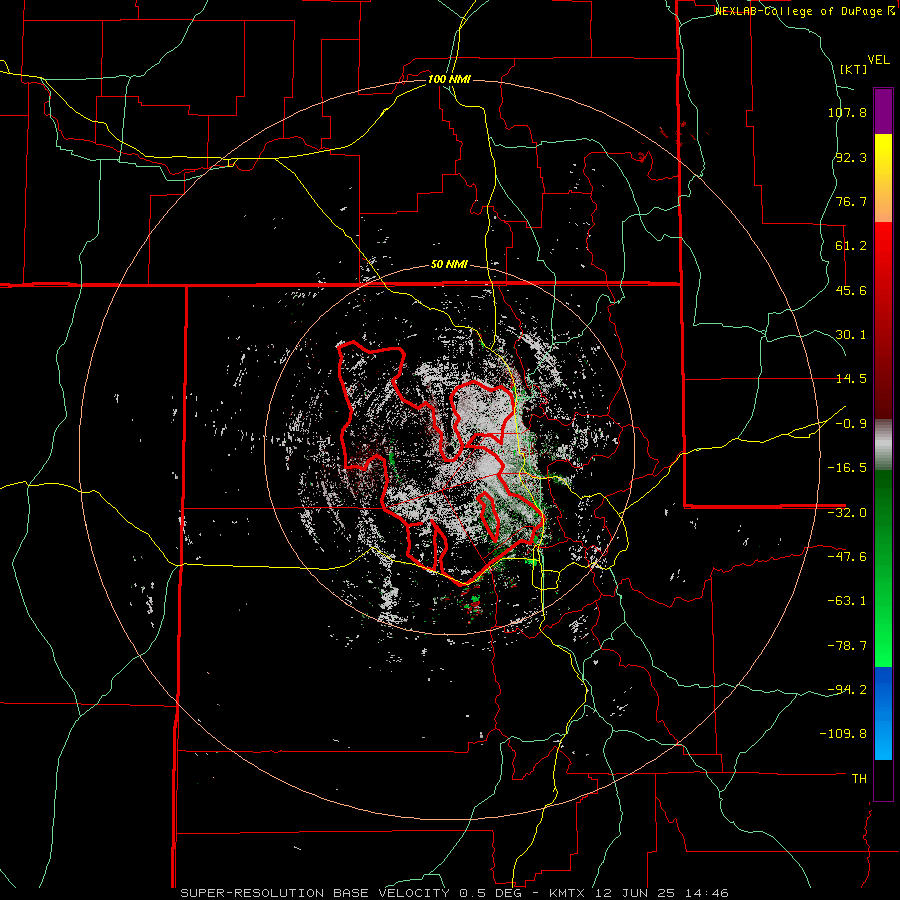The height and width of the screenshot is (900, 900).
Task: Click the -109.8 velocity scale value
Action: coord(843,734)
